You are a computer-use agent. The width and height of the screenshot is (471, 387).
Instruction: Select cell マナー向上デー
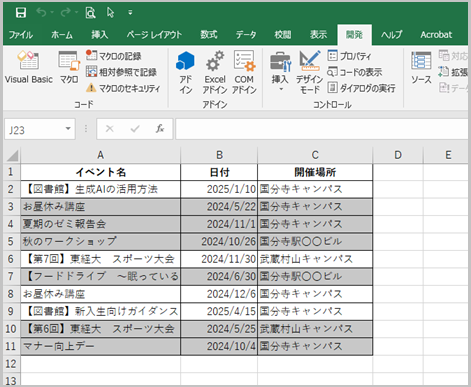[x=100, y=346]
